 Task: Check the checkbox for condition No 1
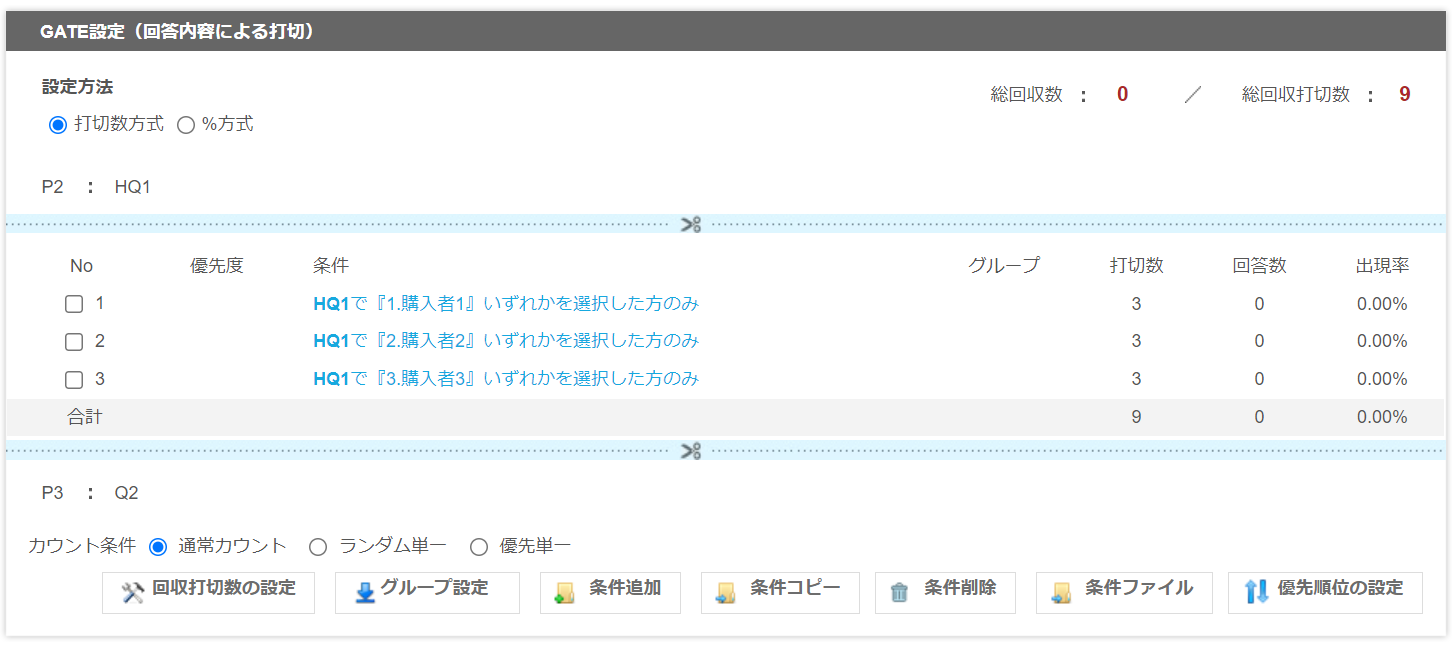[x=74, y=304]
